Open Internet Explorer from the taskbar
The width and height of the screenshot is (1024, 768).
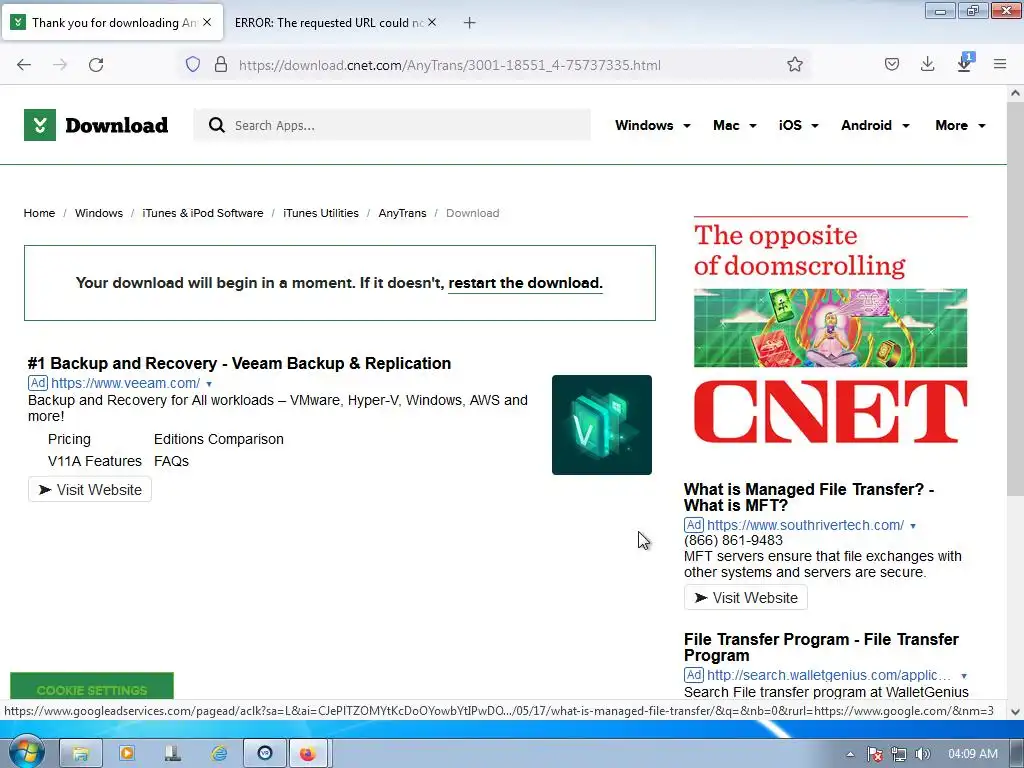pos(219,754)
